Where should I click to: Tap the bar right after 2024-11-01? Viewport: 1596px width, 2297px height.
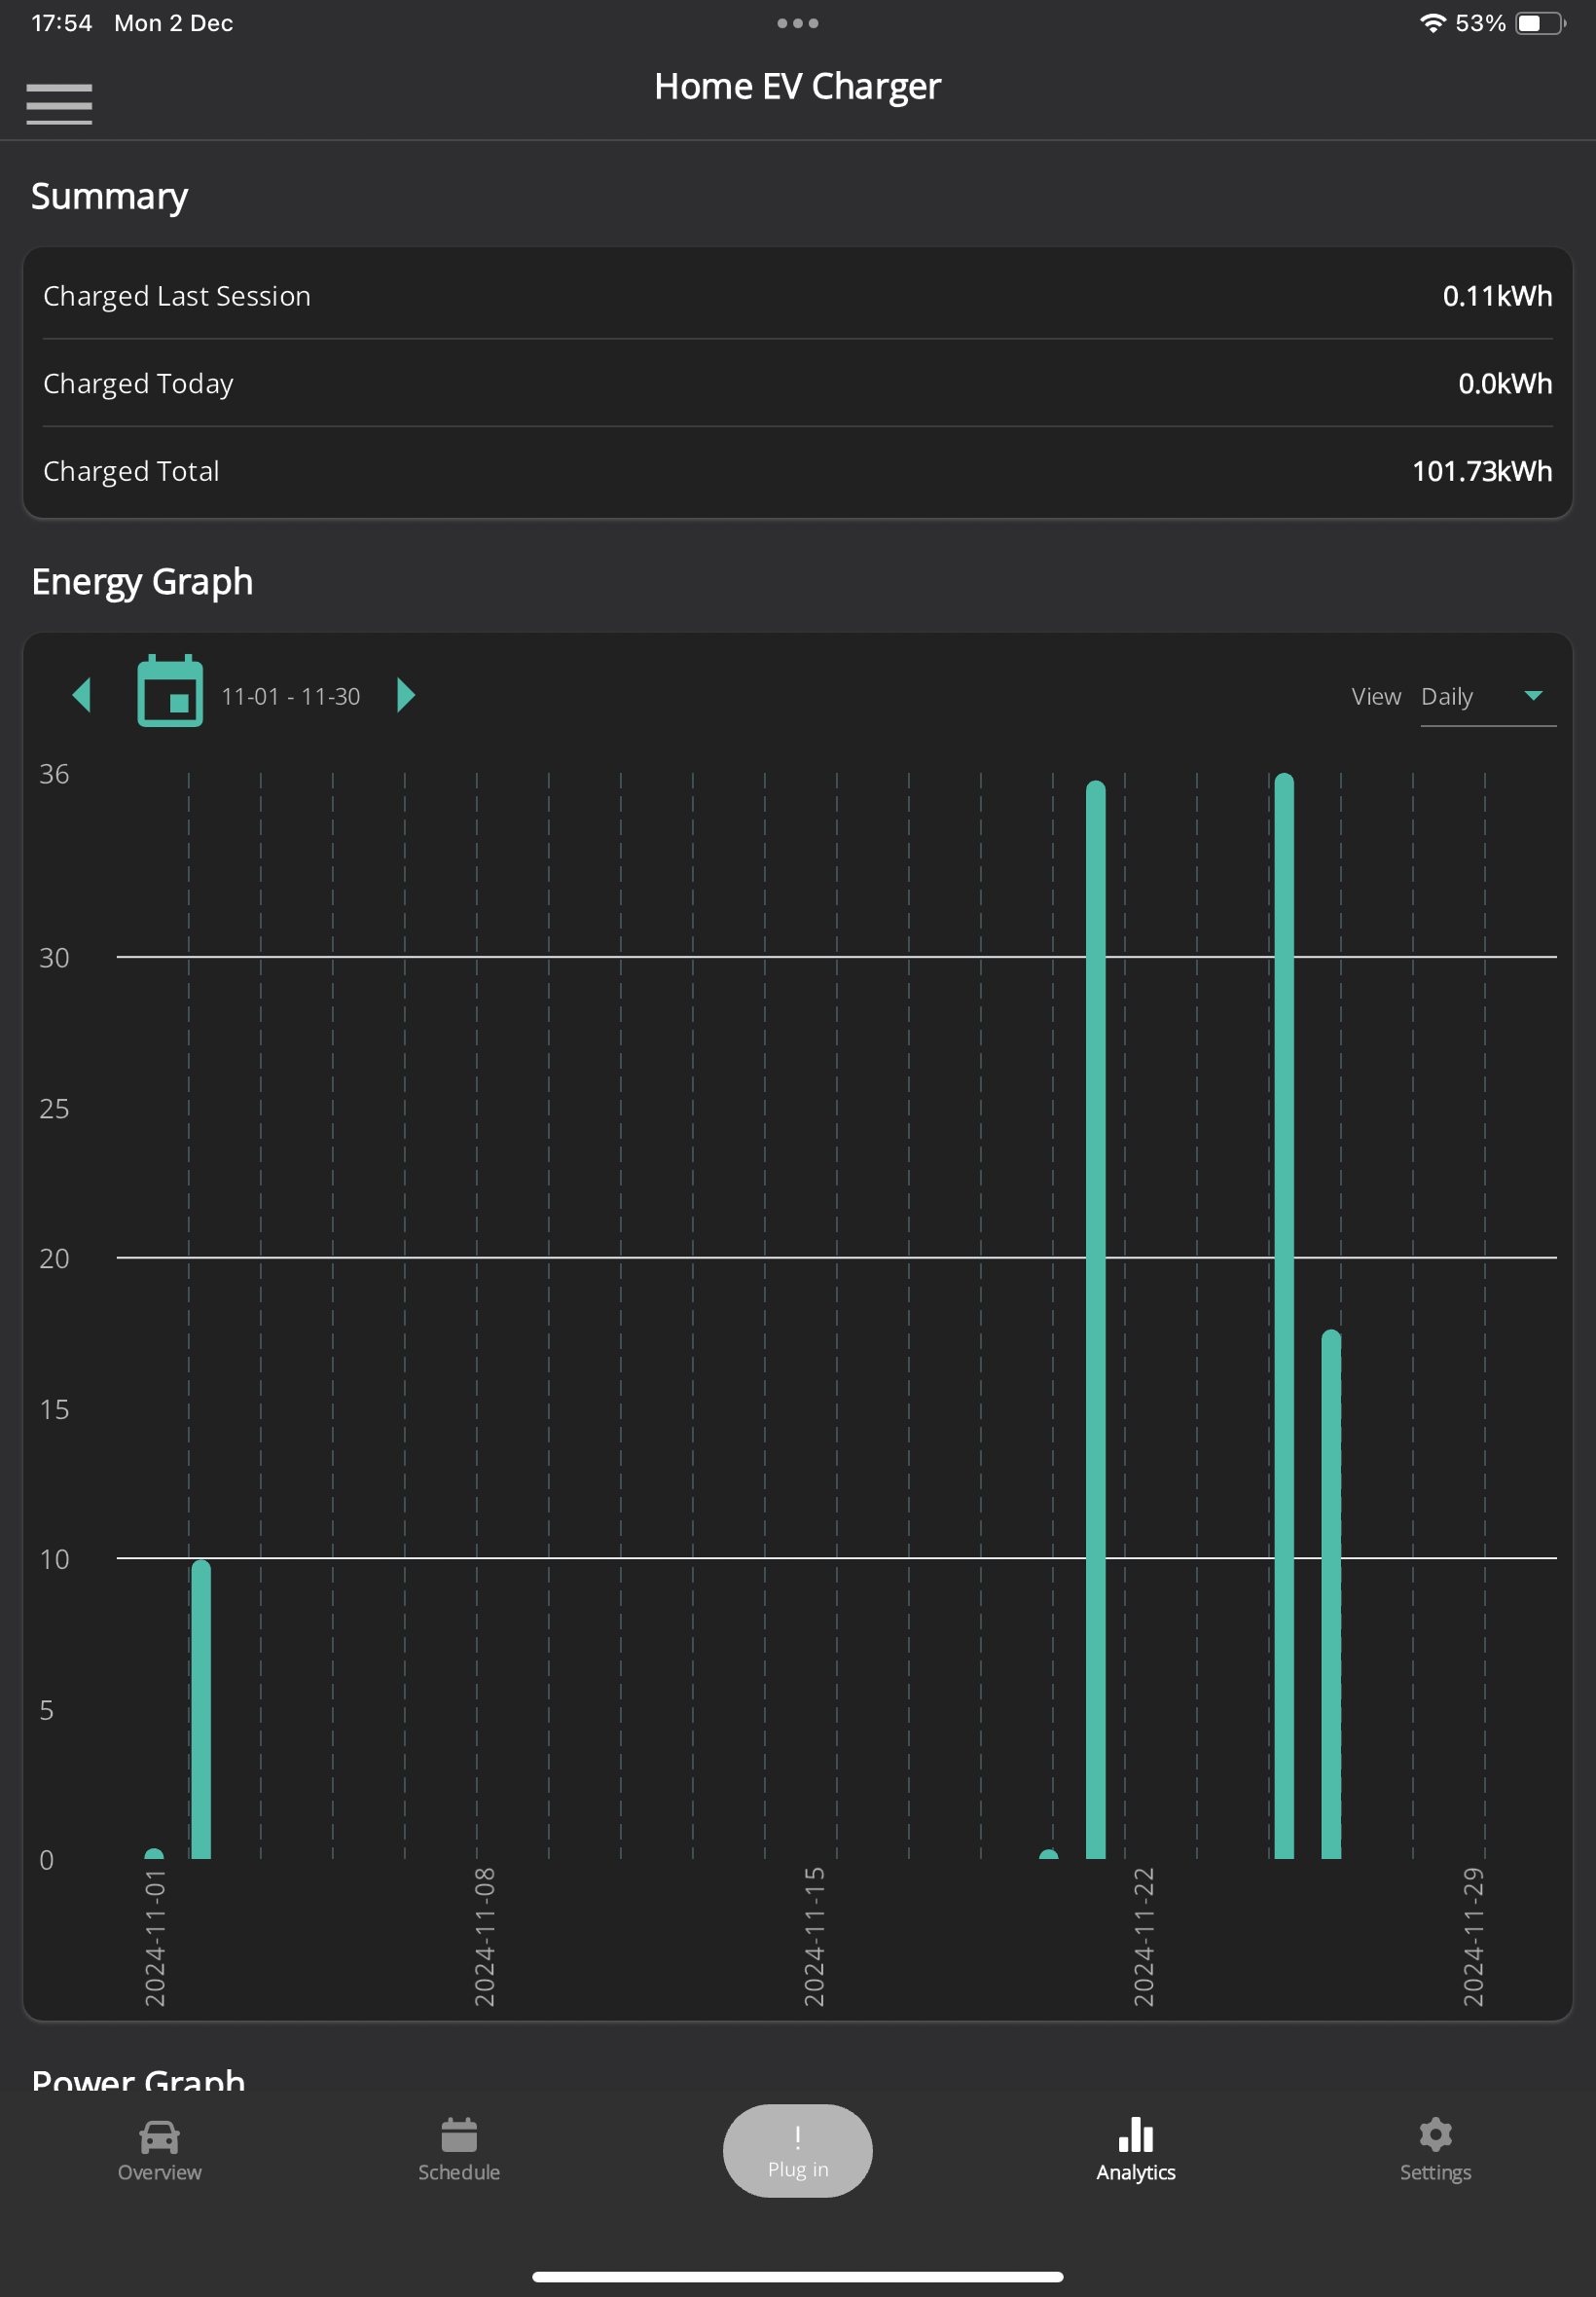201,1709
